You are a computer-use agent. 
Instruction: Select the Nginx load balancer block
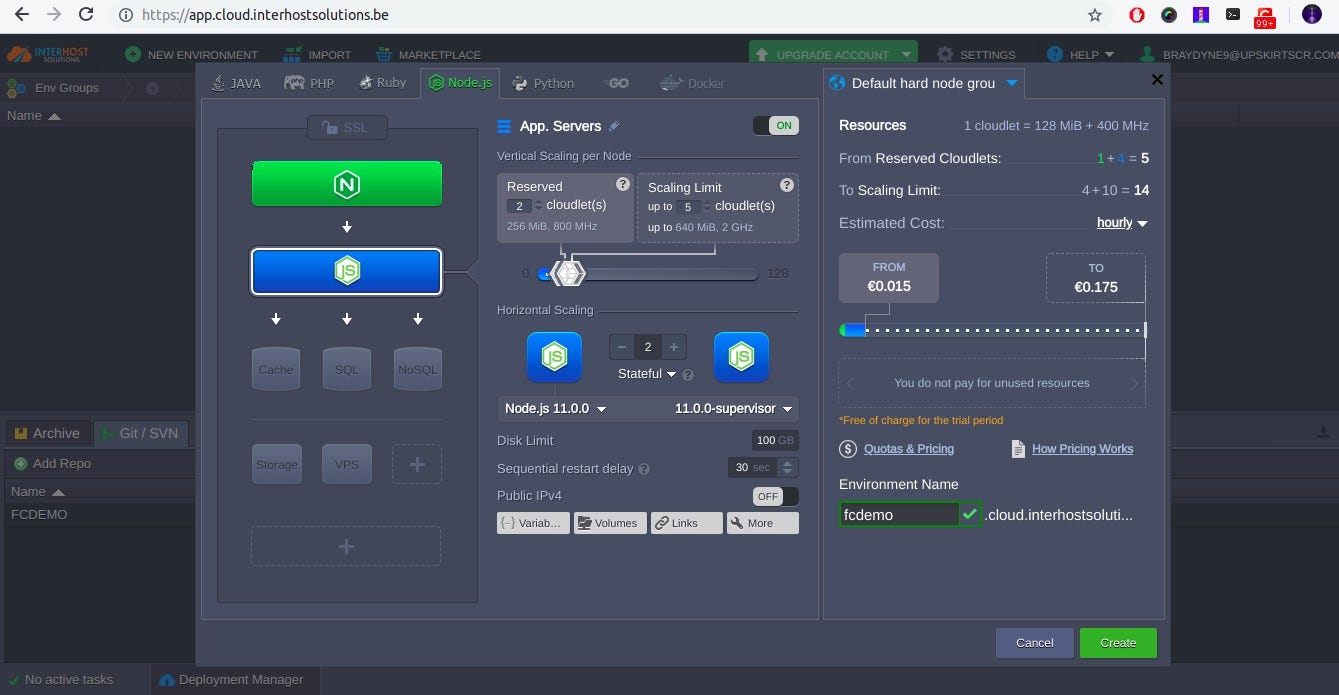[346, 184]
